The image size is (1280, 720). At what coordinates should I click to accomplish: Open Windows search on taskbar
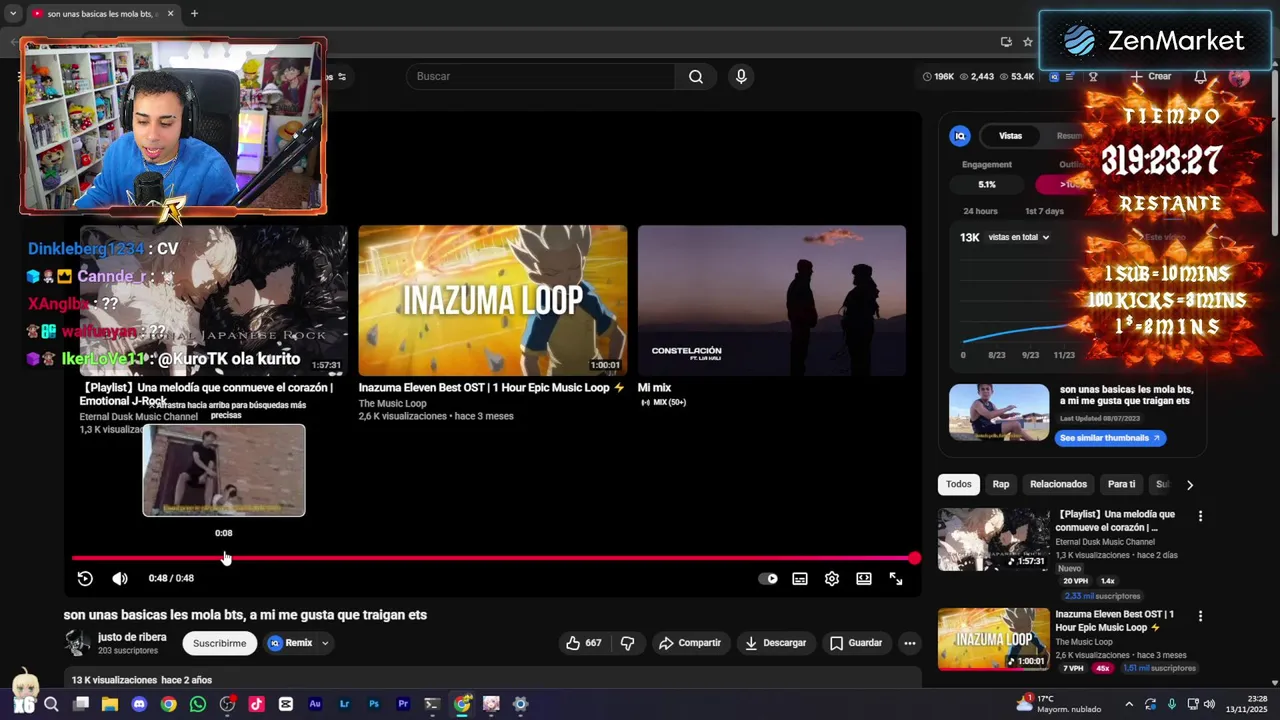click(51, 704)
